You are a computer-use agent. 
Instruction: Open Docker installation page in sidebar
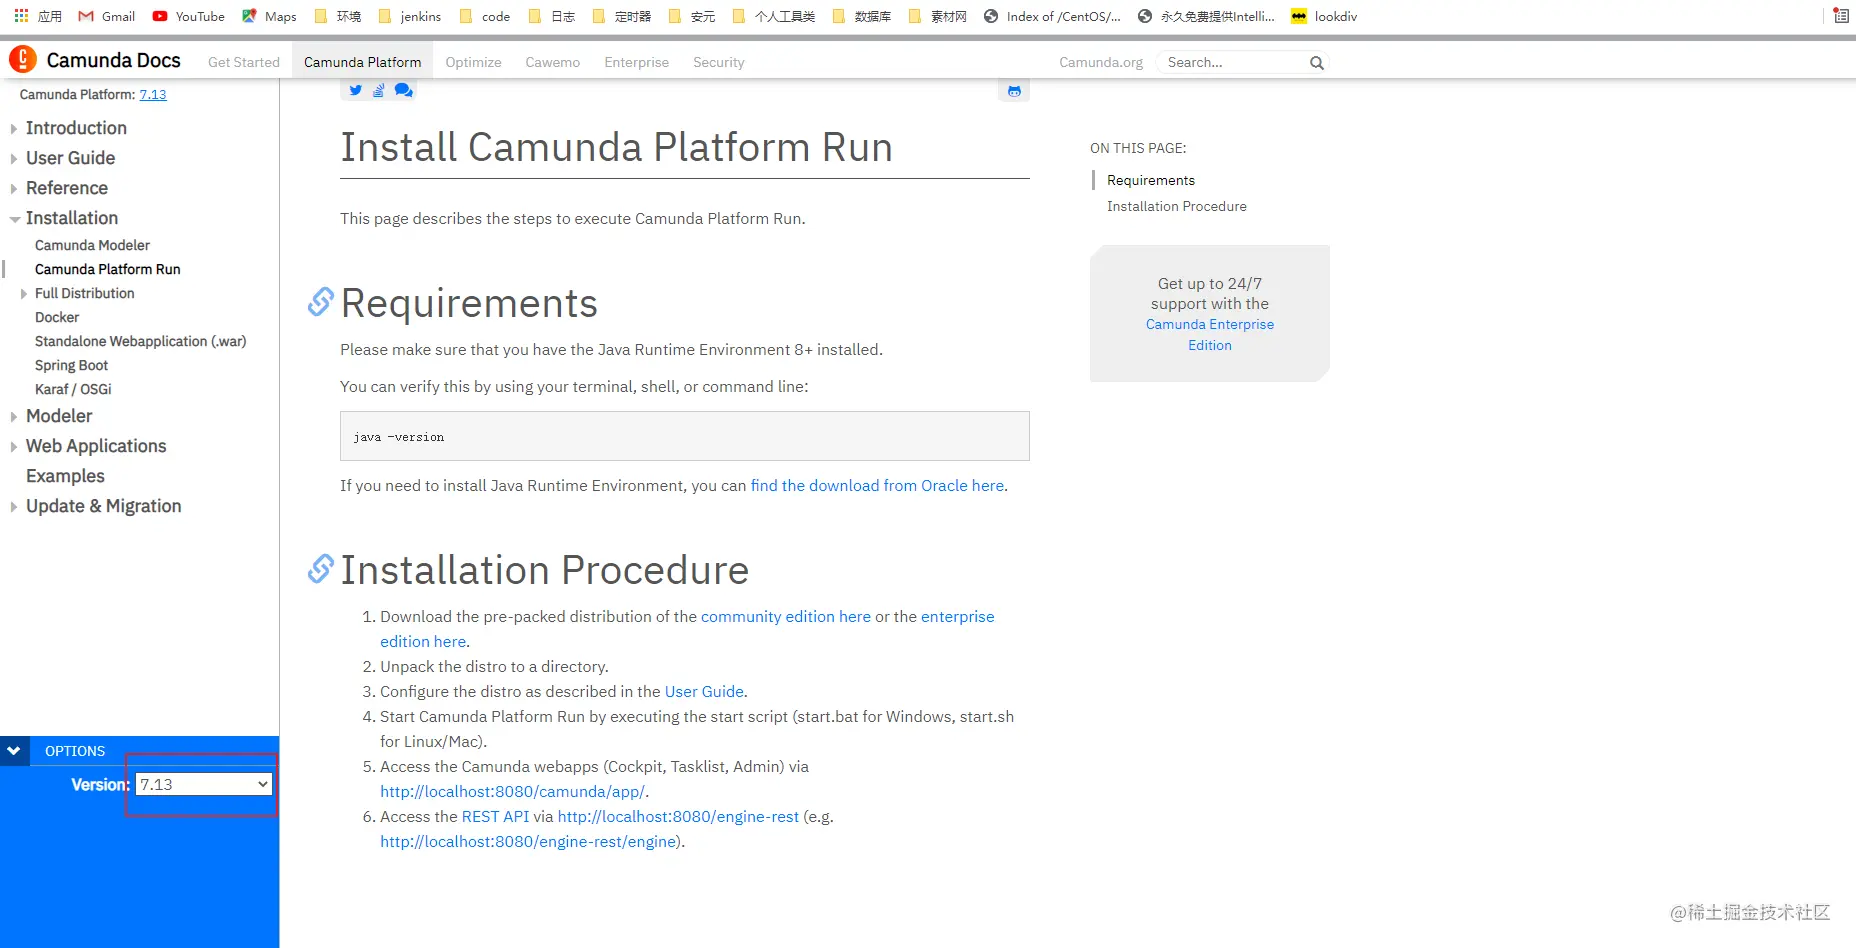point(57,317)
